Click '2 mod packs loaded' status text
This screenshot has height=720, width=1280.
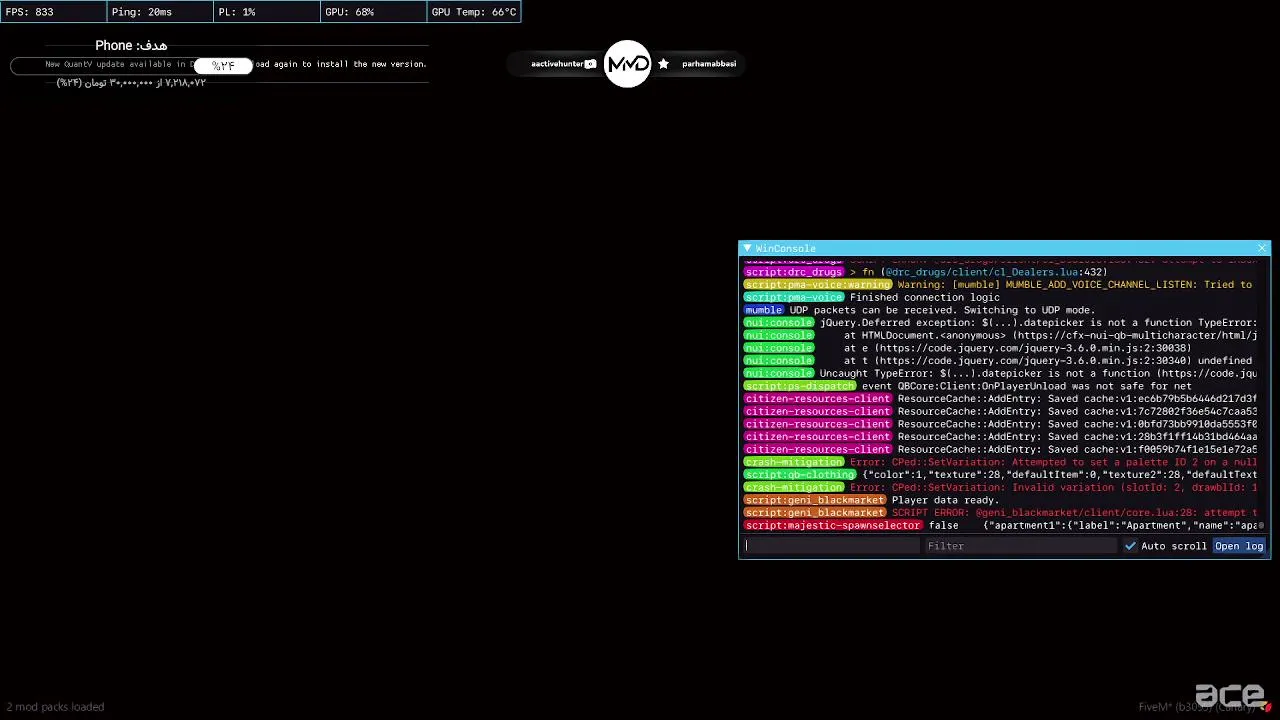[x=55, y=707]
